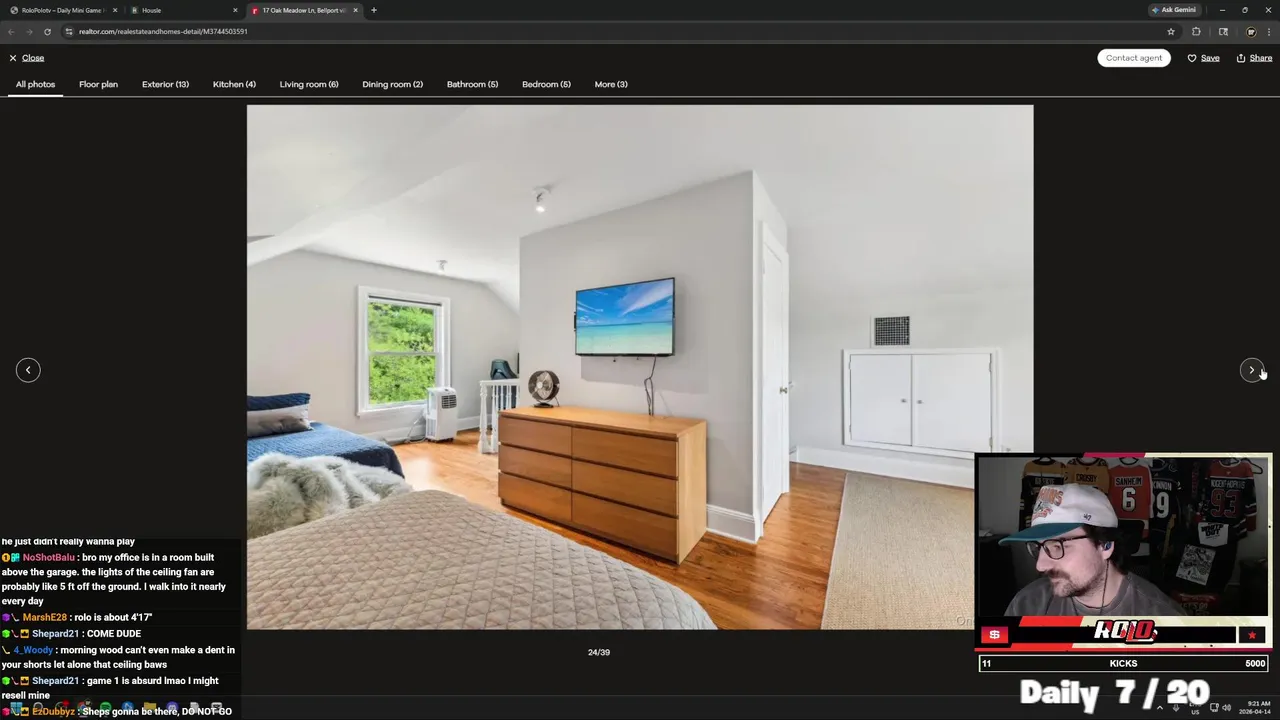The width and height of the screenshot is (1280, 720).
Task: Show Kitchen (4) photos
Action: point(234,84)
